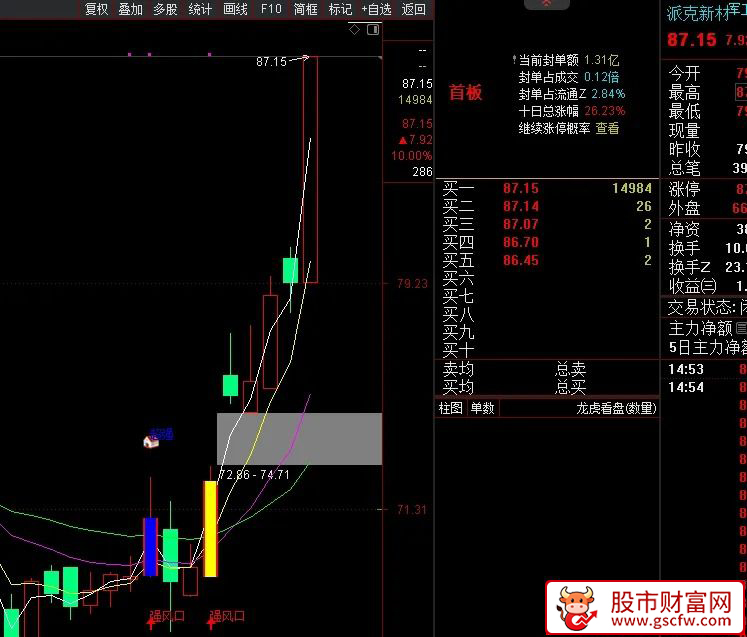Click the rightmost purple marker at chart top
This screenshot has height=637, width=747.
point(210,54)
